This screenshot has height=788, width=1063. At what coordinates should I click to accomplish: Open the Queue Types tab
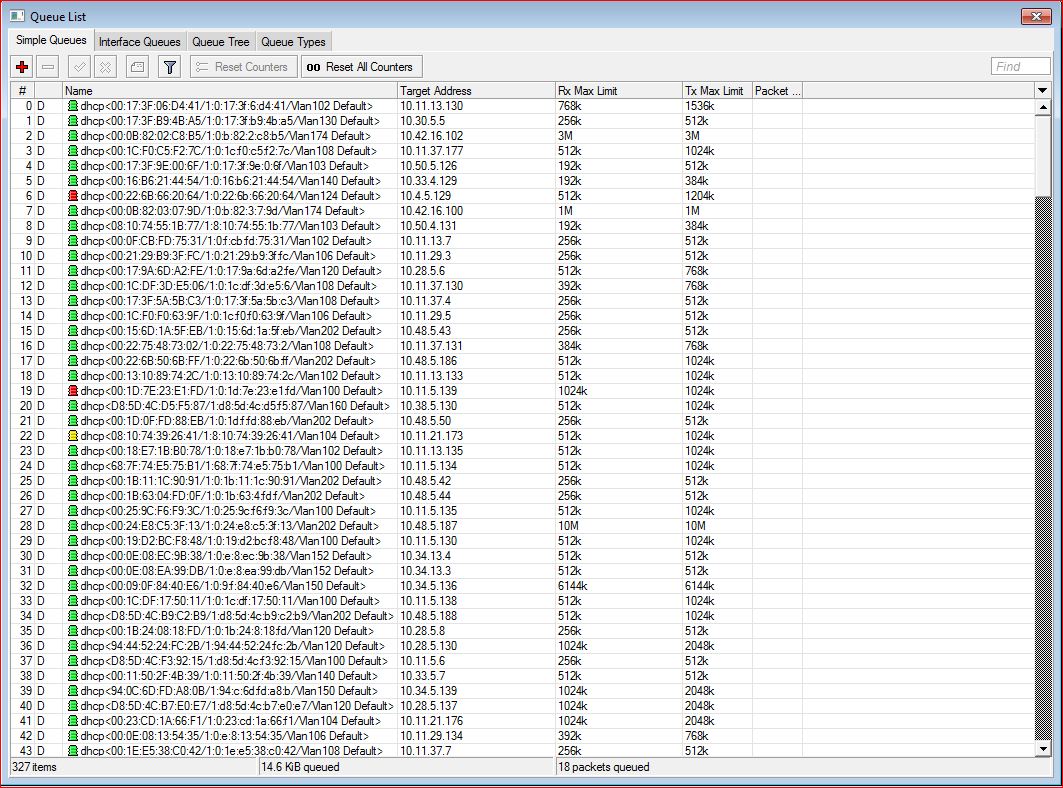[x=293, y=41]
